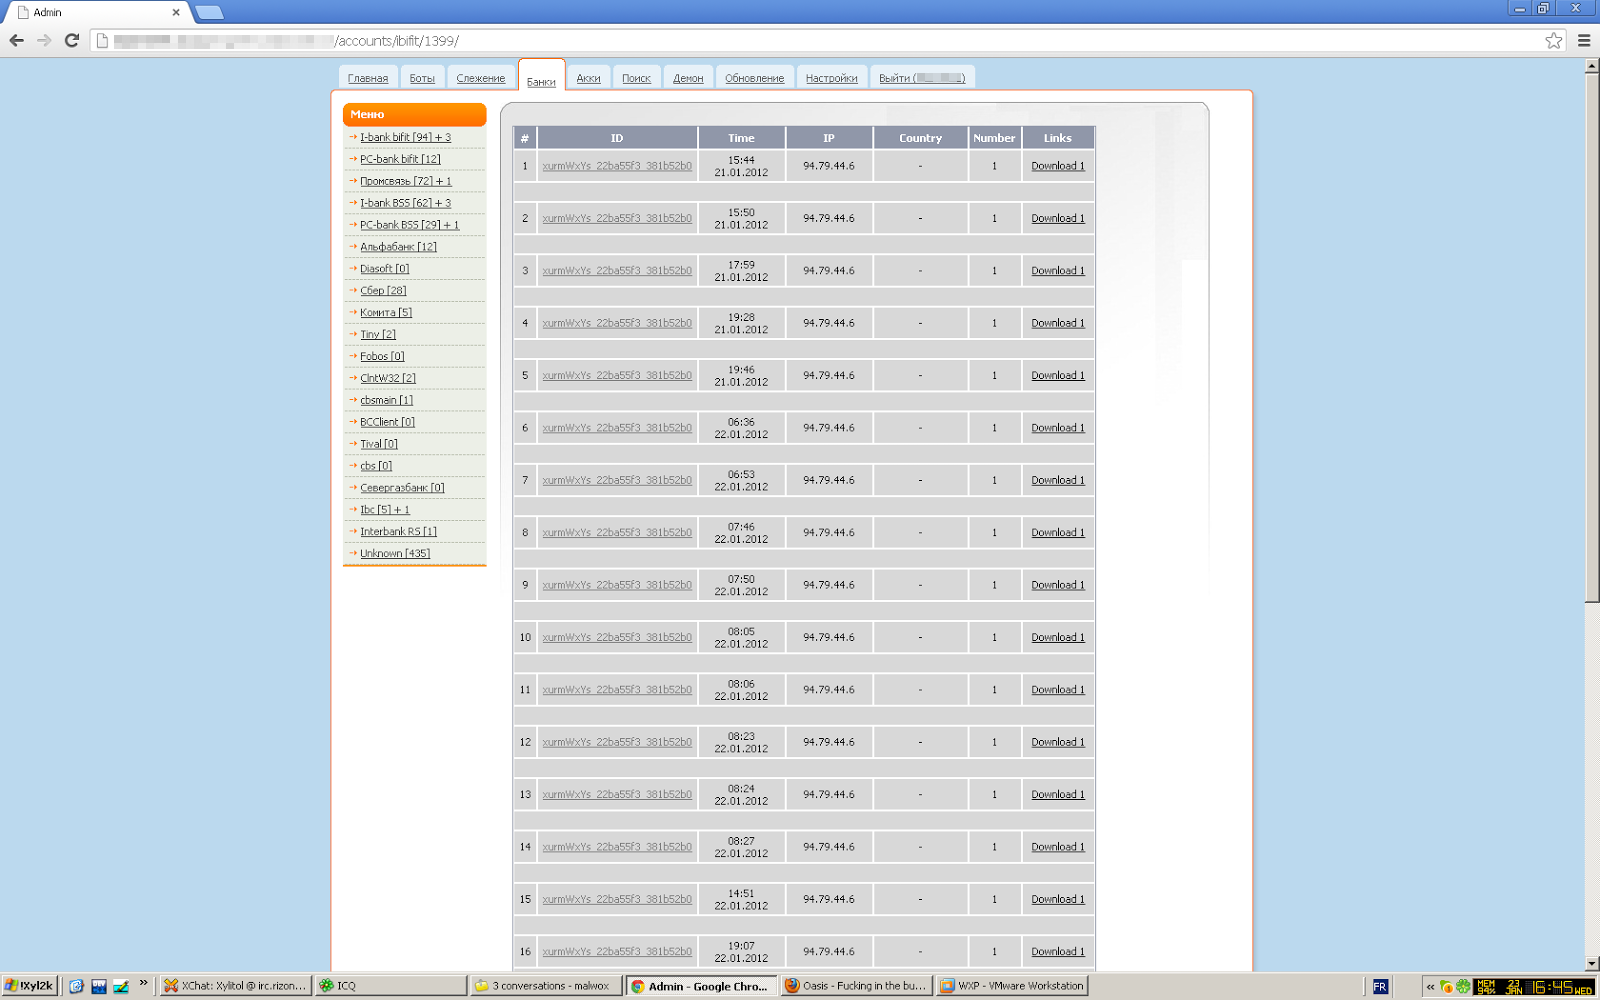Expand the quick launch overflow chevron
This screenshot has height=1000, width=1600.
point(143,983)
